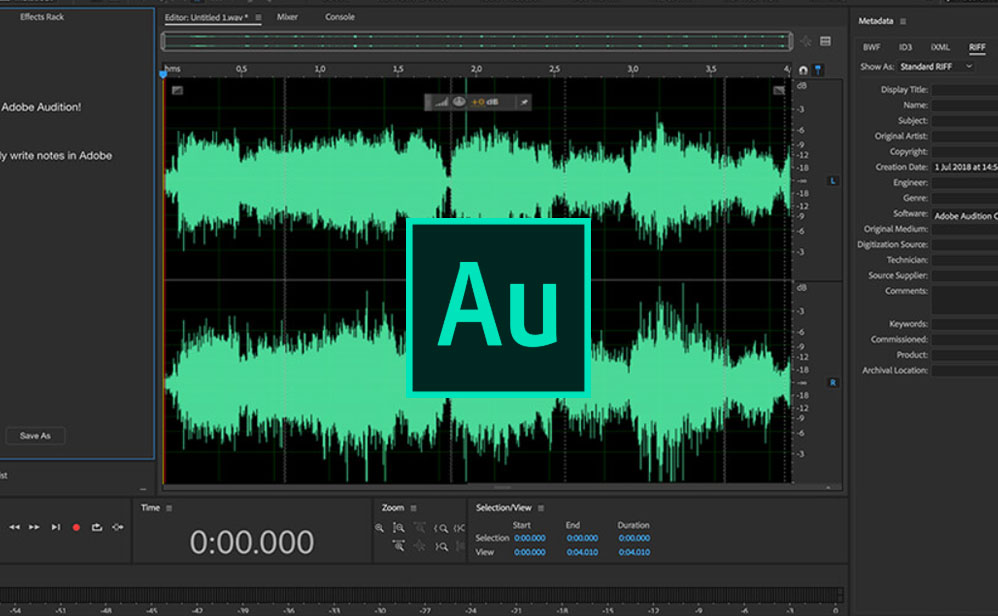Open the Time panel menu
Image resolution: width=998 pixels, height=616 pixels.
pos(170,508)
